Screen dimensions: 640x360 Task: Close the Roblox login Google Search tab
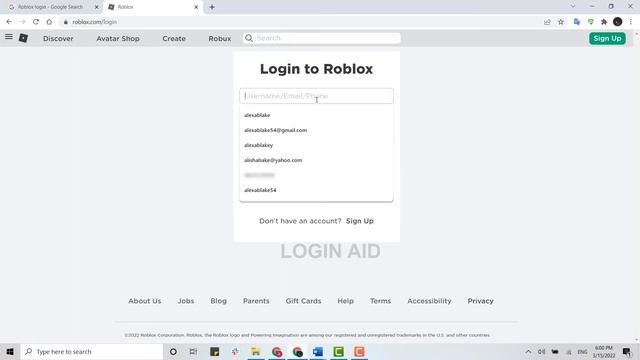[97, 7]
